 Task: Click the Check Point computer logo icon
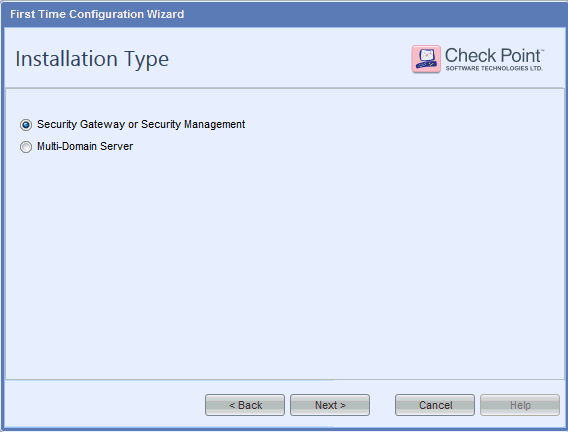[x=426, y=59]
